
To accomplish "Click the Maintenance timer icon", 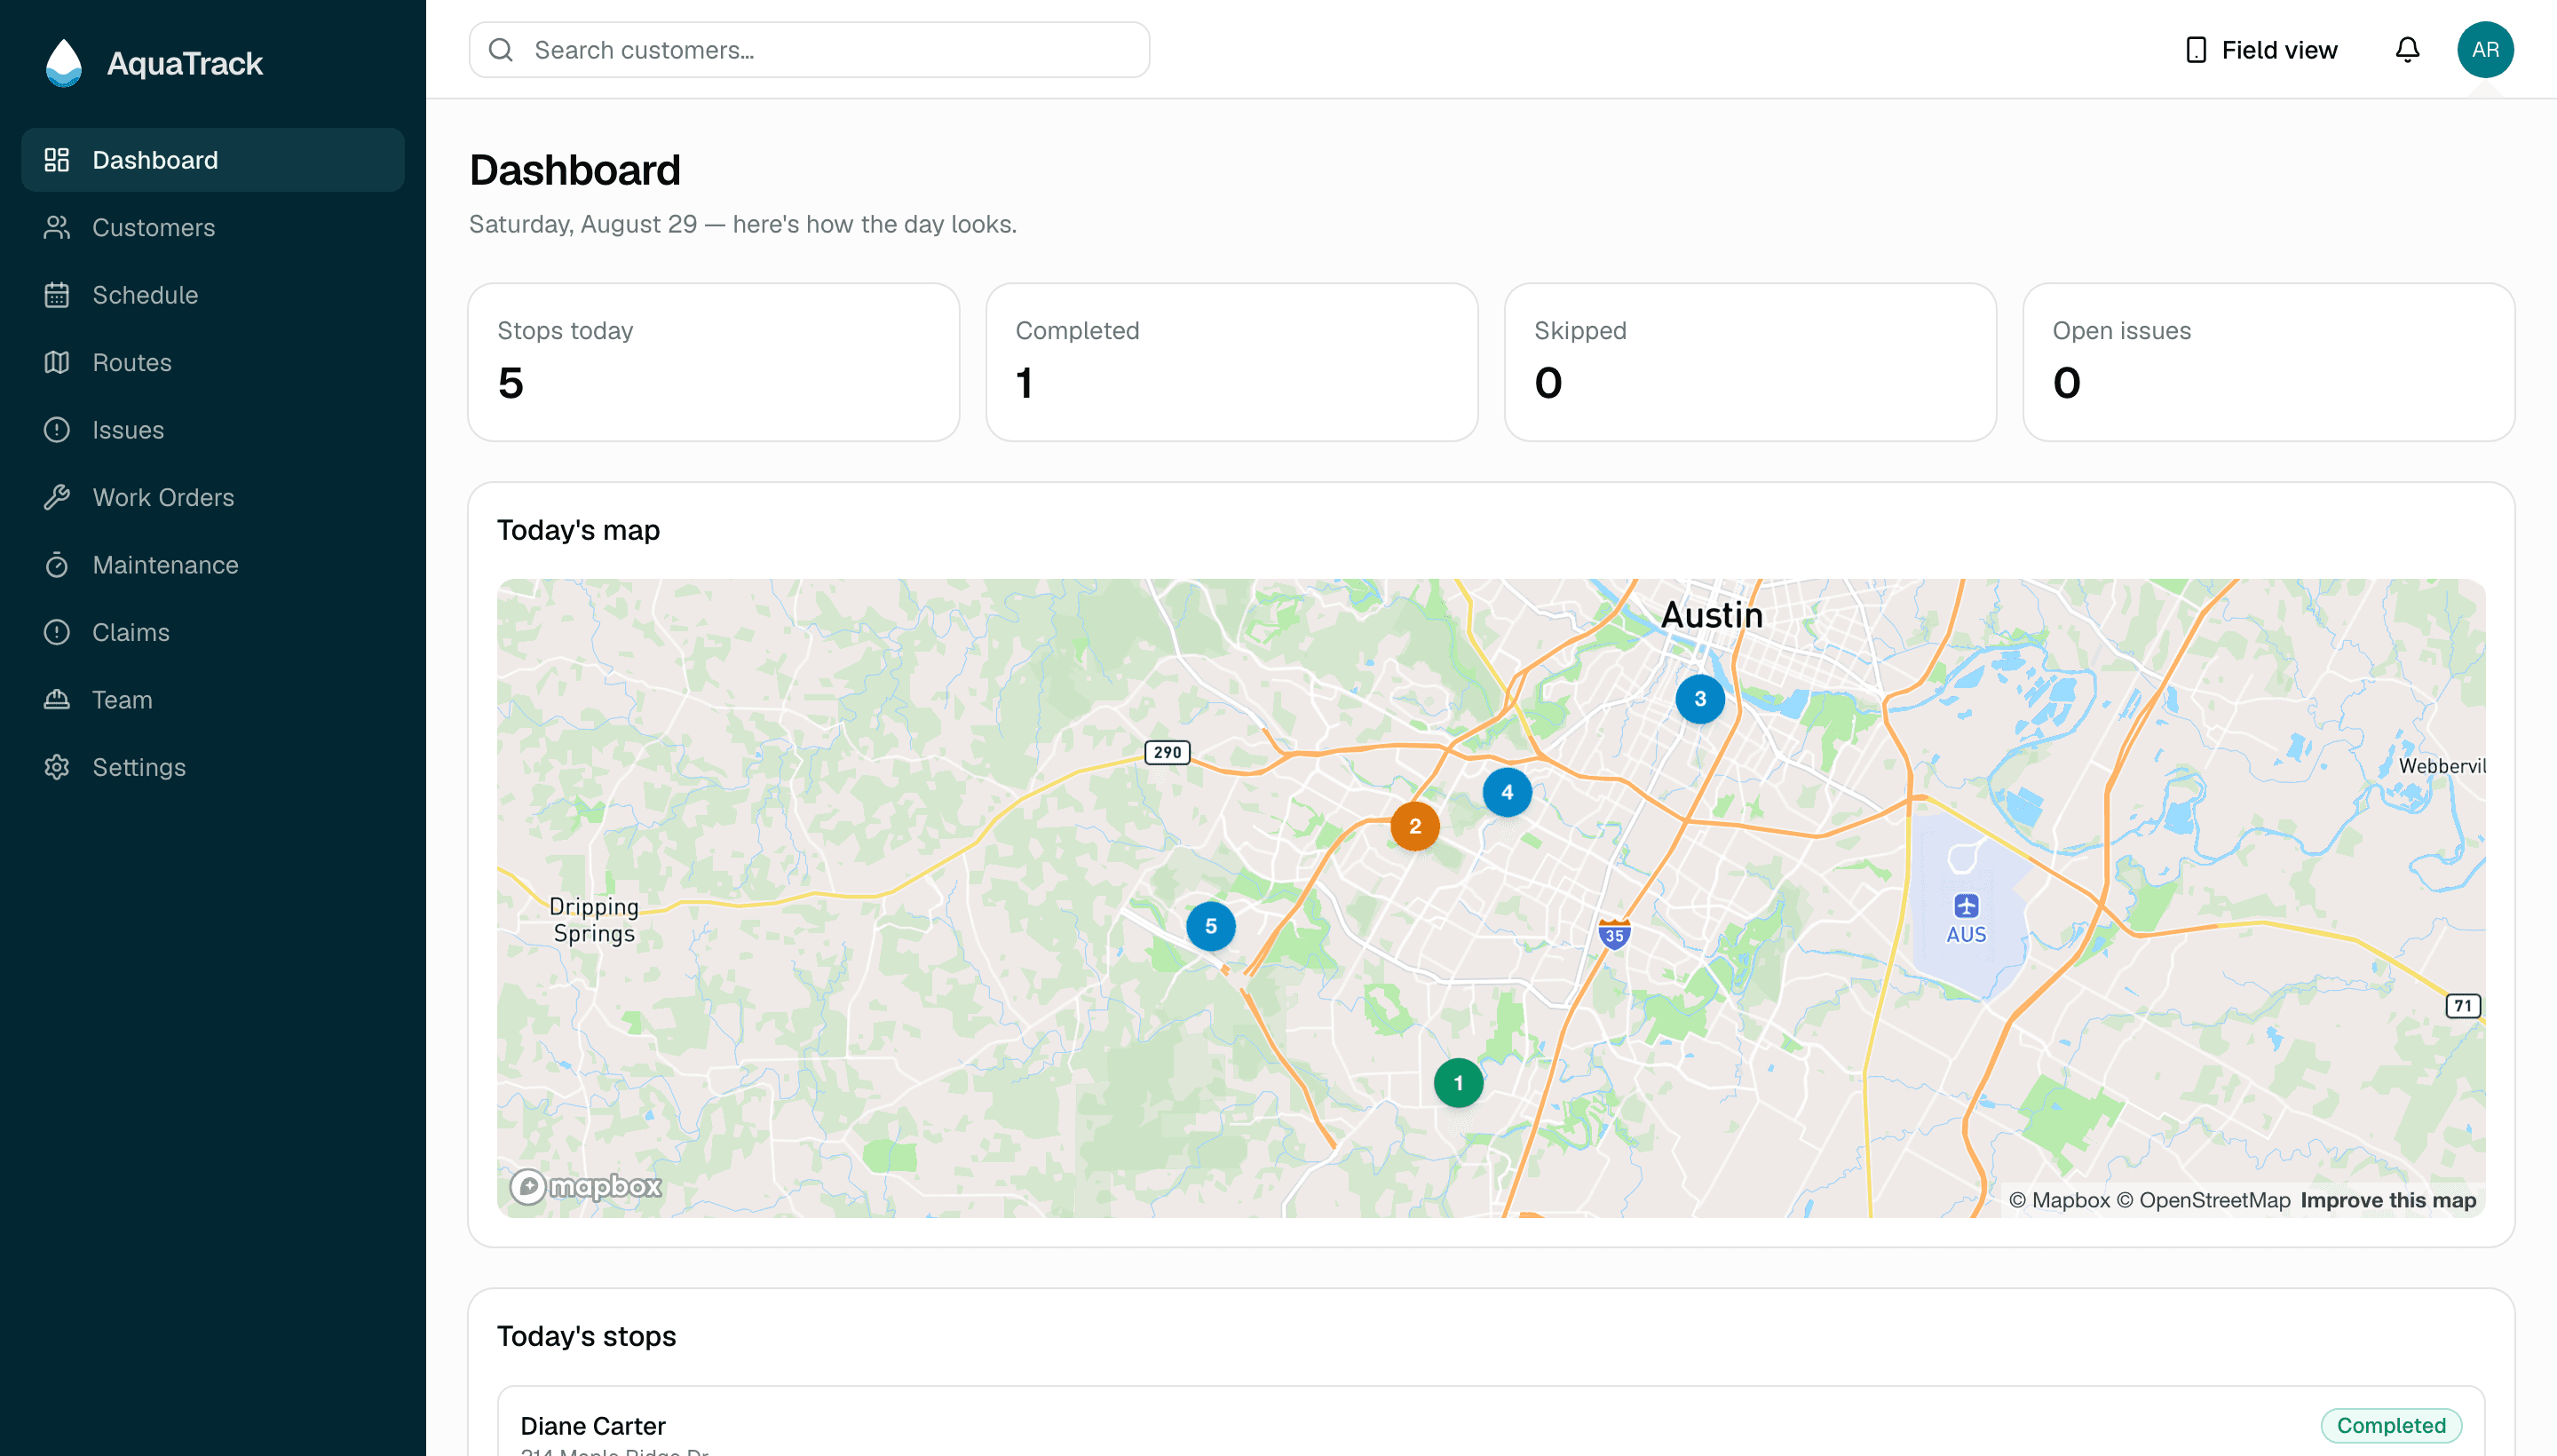I will (x=57, y=565).
